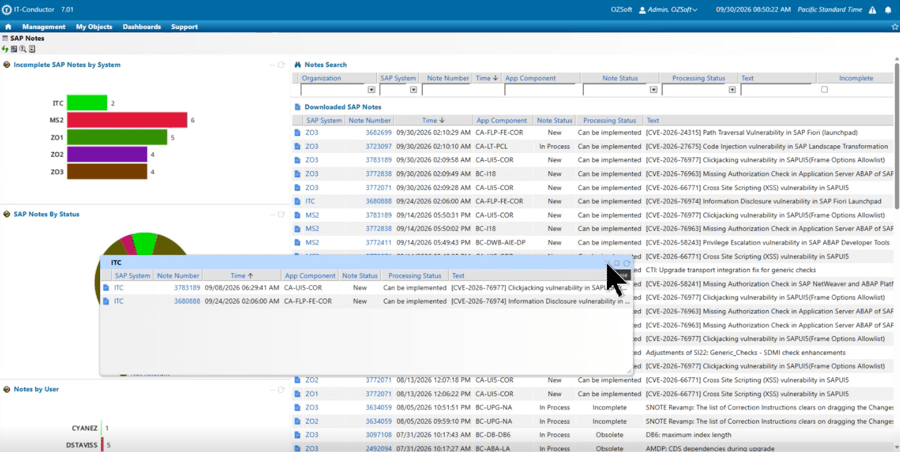900x452 pixels.
Task: Click the chart icon beside SAP Notes By Status
Action: (x=7, y=214)
